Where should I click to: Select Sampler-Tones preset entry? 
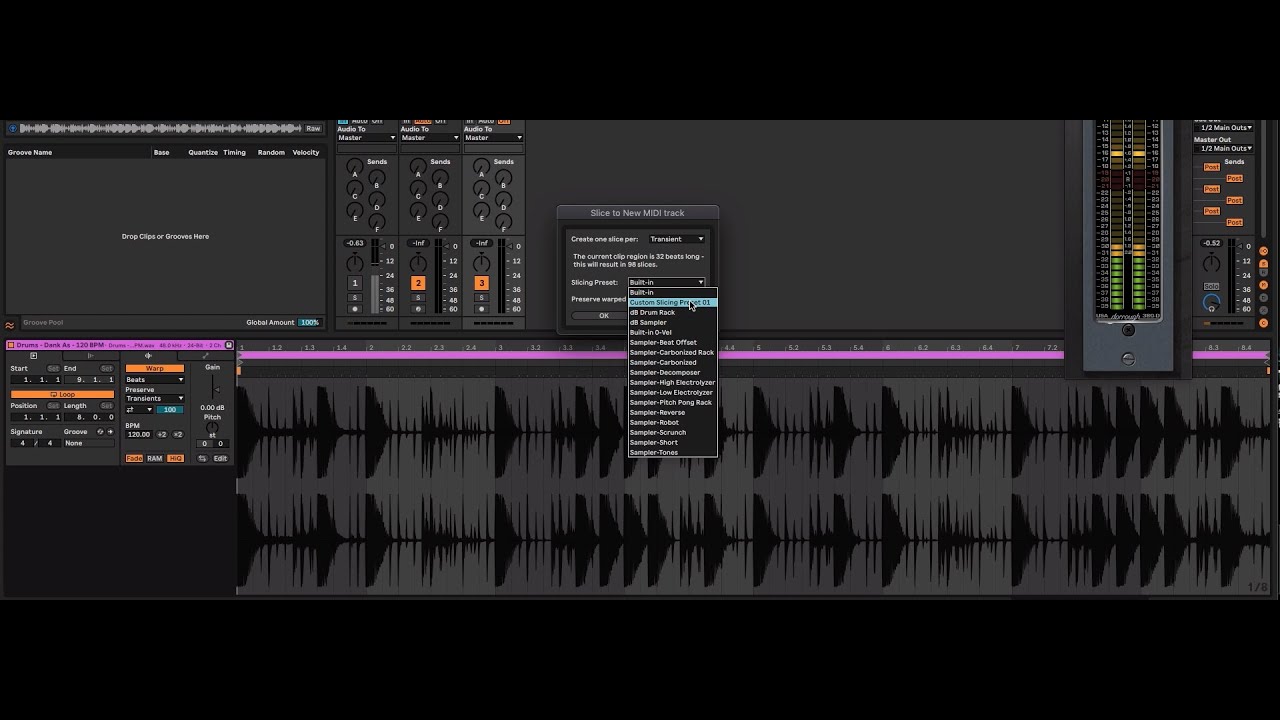click(672, 452)
